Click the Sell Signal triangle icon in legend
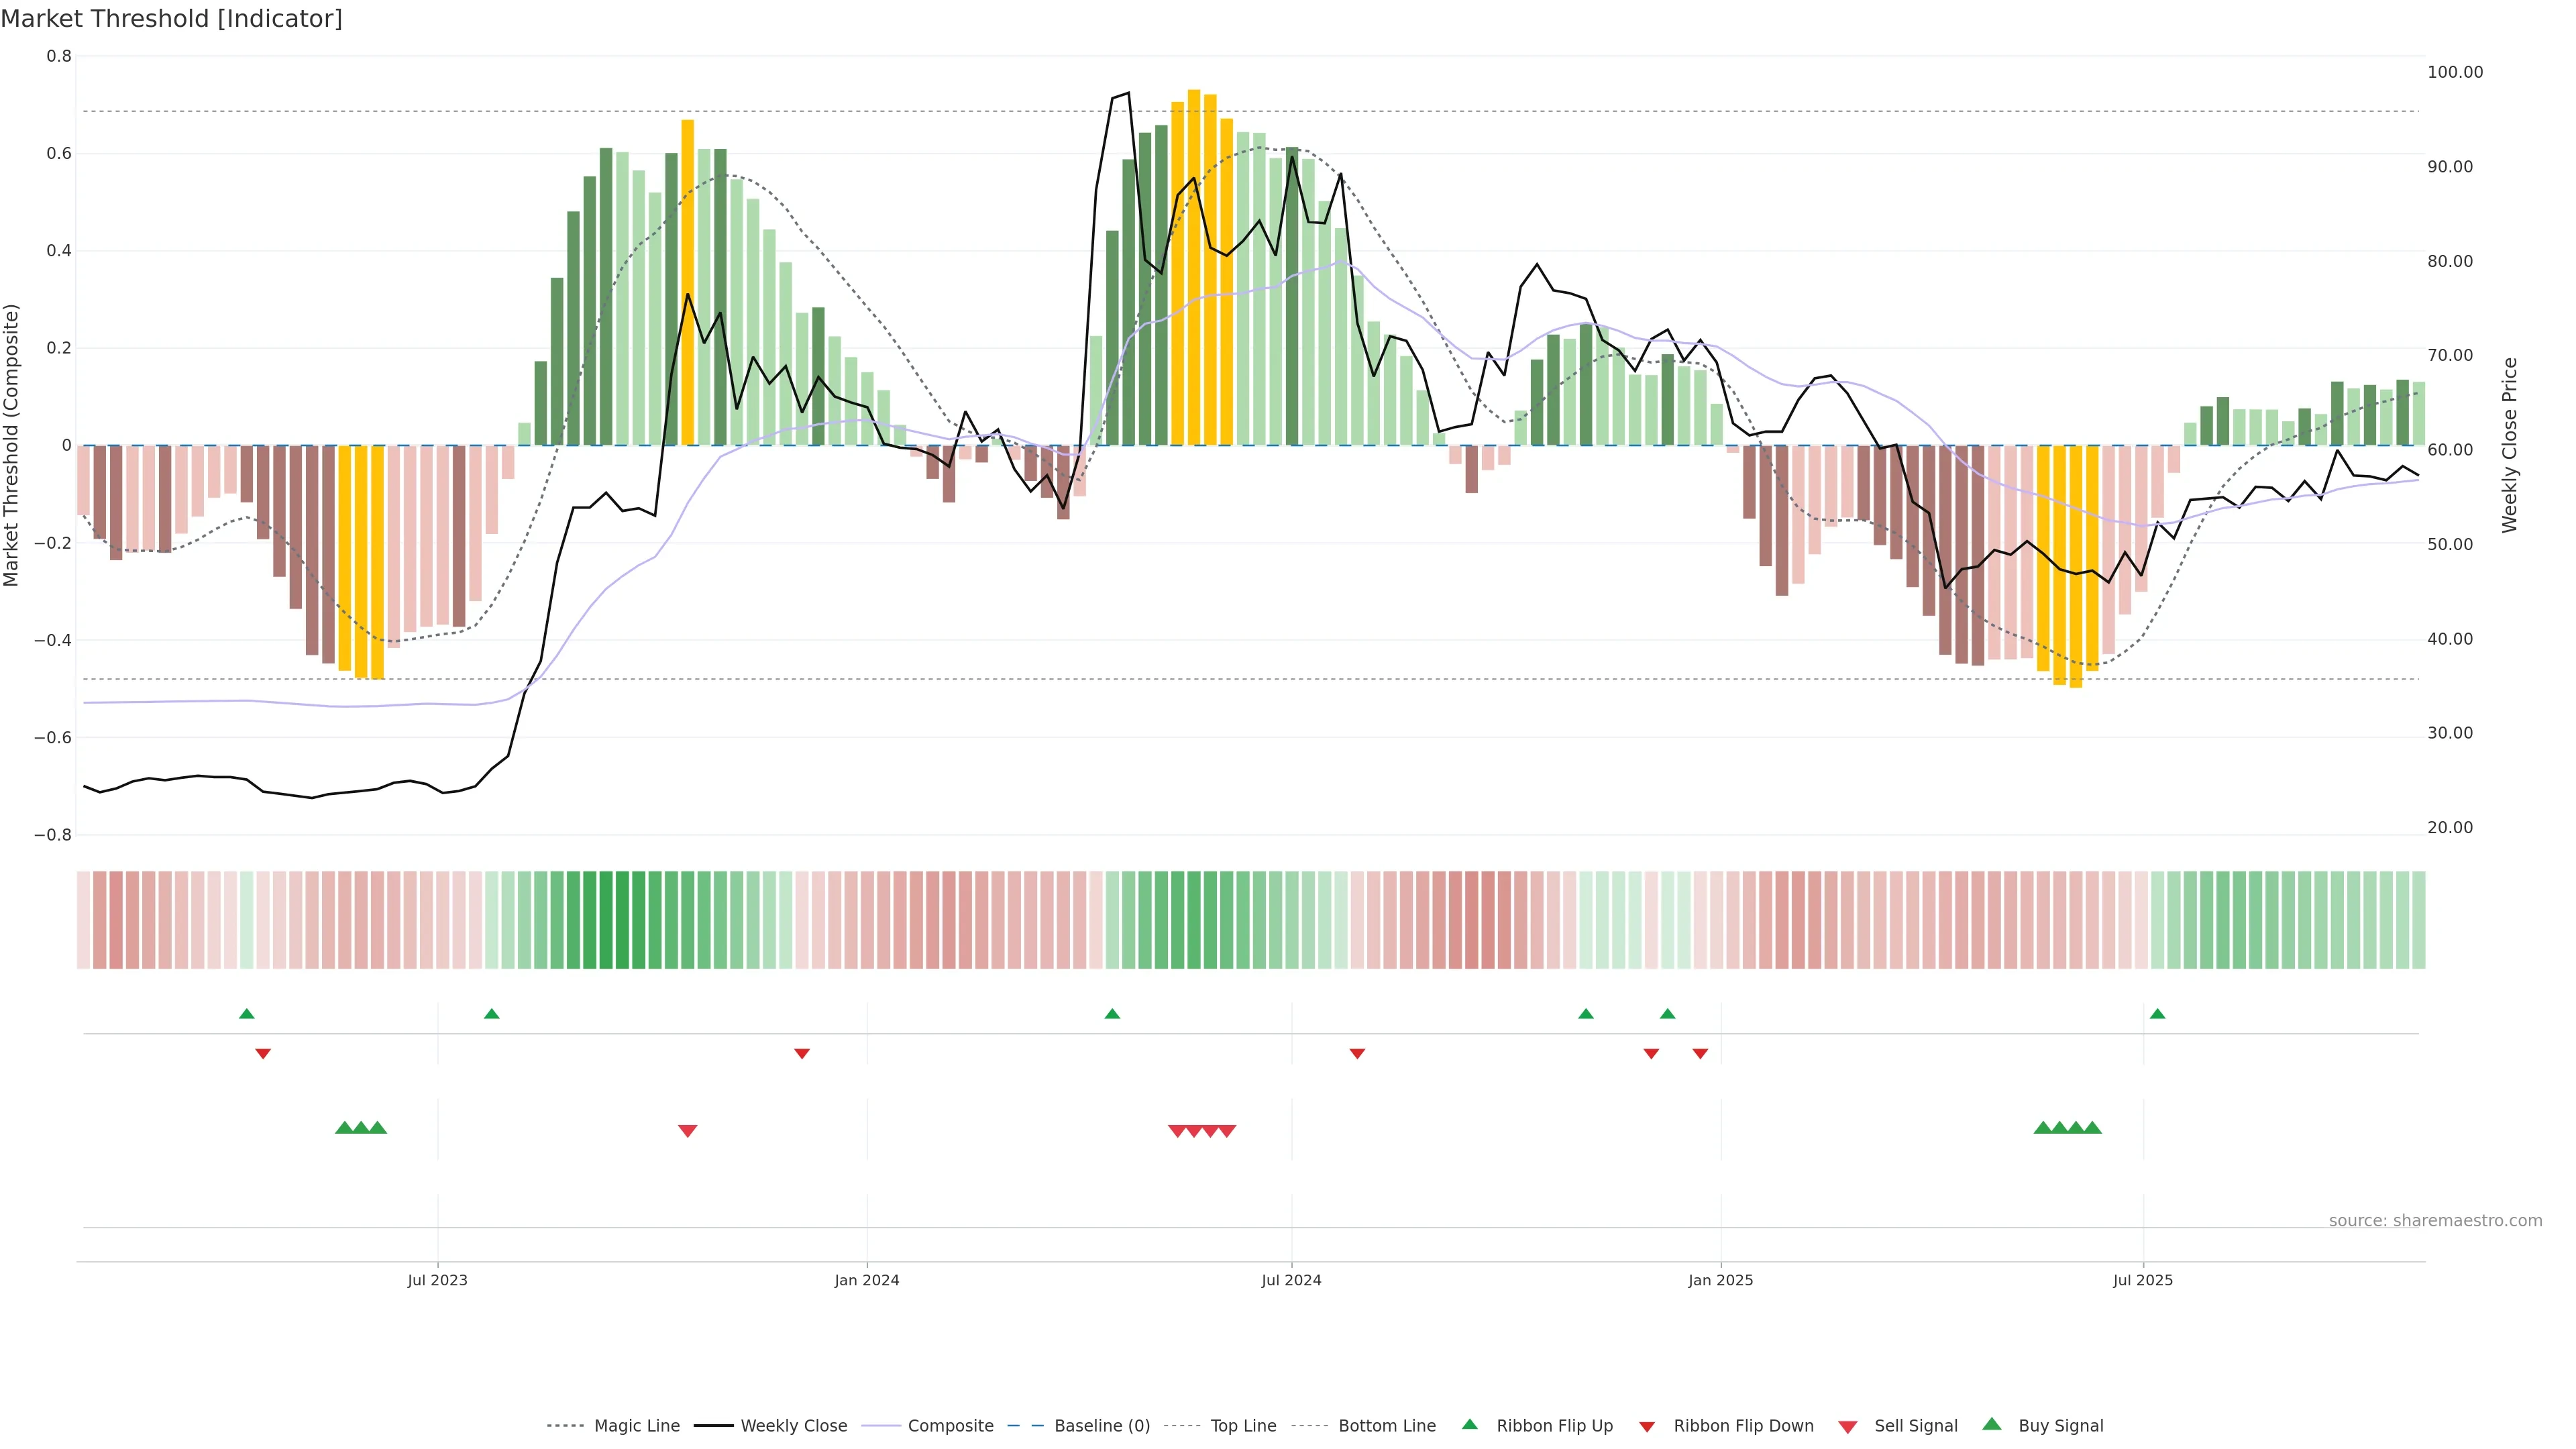Screen dimensions: 2576x1449 coord(1847,1427)
